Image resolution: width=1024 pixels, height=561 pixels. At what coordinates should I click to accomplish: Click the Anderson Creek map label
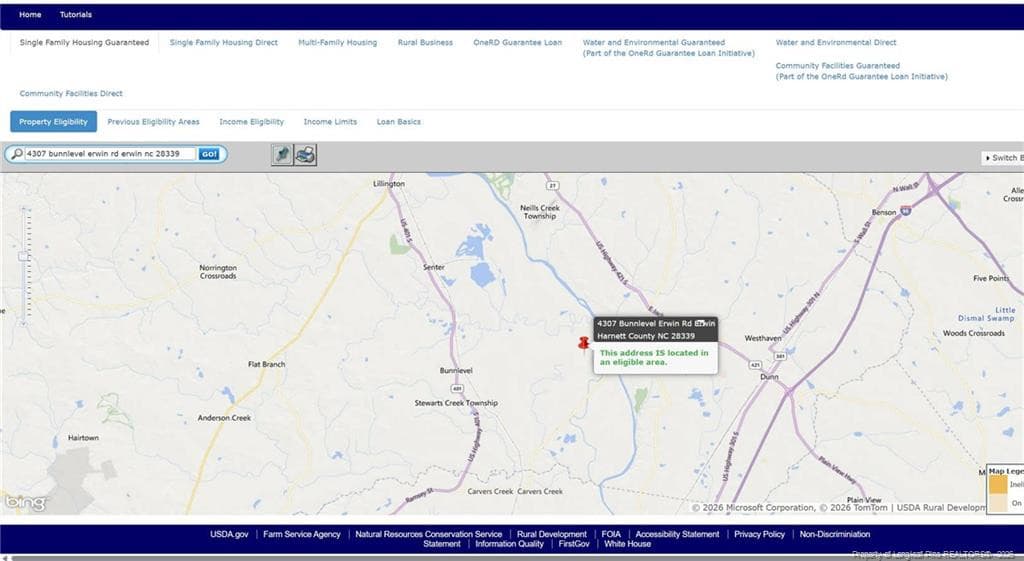click(224, 417)
